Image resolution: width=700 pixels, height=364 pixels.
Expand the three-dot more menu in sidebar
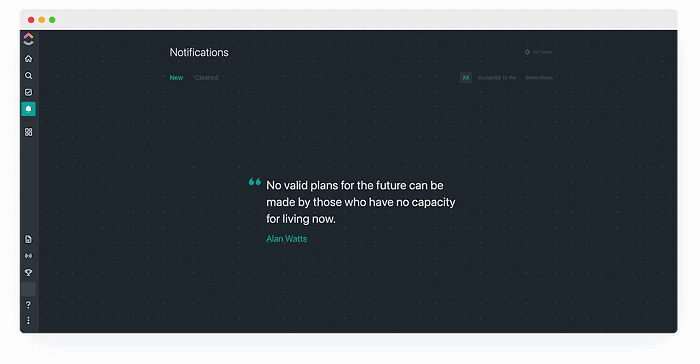click(x=28, y=321)
